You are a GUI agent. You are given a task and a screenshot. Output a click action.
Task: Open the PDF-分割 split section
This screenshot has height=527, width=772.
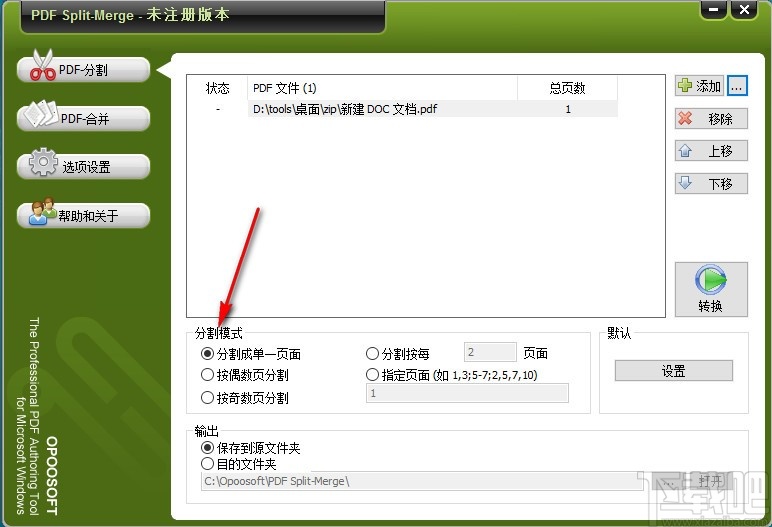83,70
